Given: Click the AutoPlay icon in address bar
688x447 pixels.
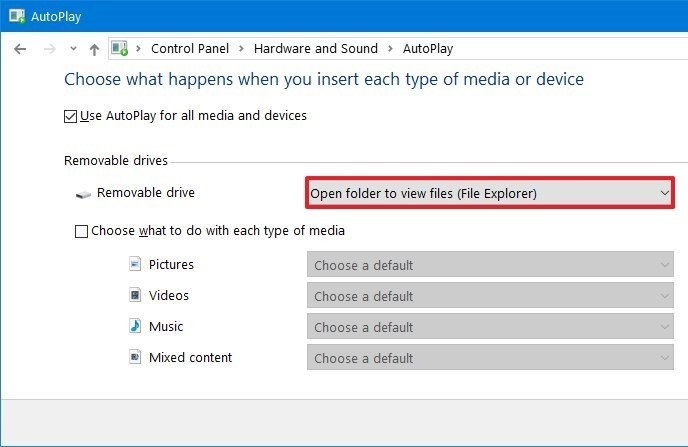Looking at the screenshot, I should coord(120,49).
